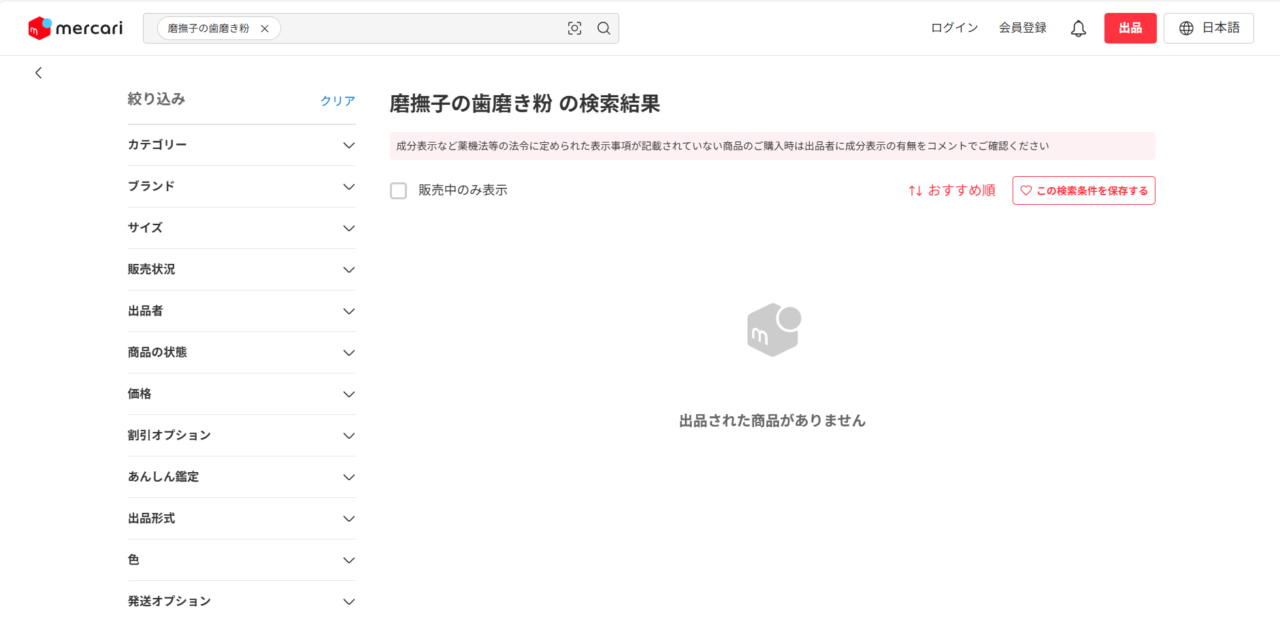Open notifications bell icon
Viewport: 1280px width, 617px height.
[1078, 28]
